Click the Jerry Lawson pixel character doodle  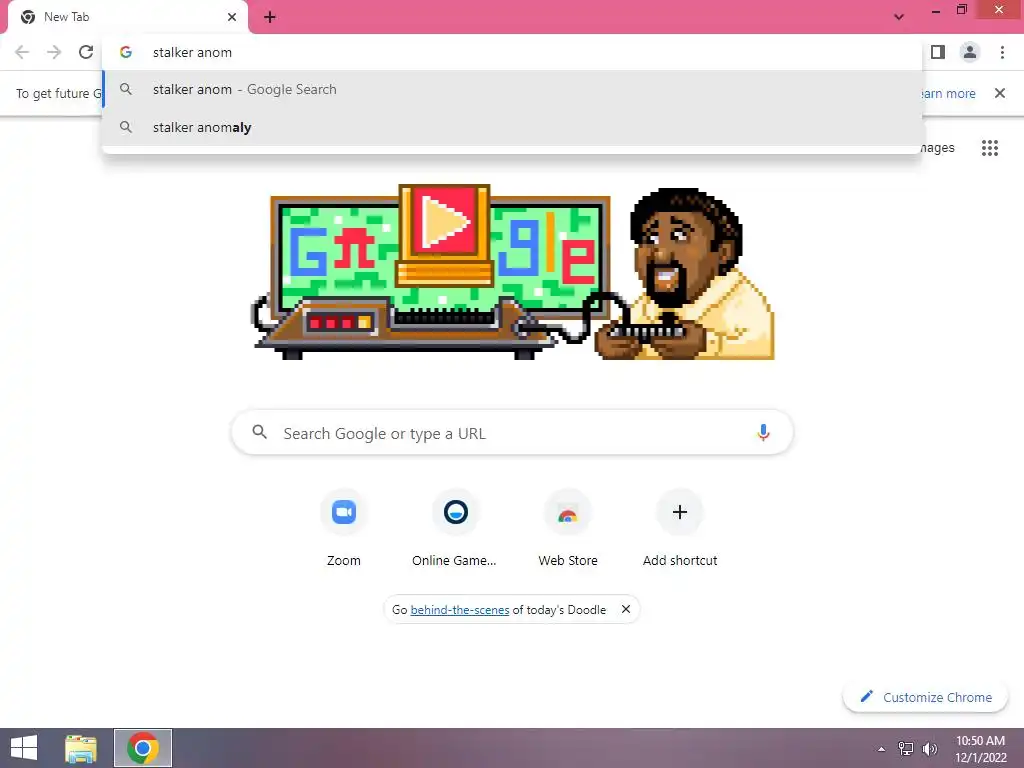click(686, 274)
